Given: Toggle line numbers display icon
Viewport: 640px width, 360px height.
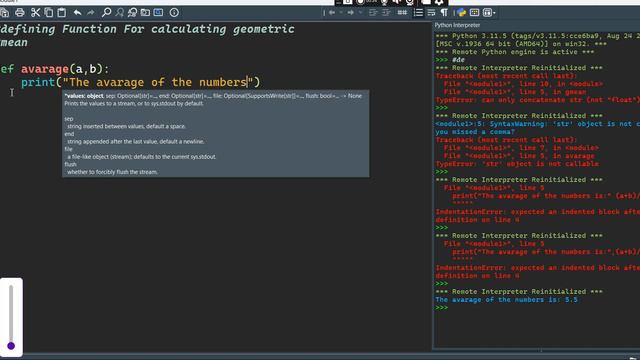Looking at the screenshot, I should (x=418, y=13).
